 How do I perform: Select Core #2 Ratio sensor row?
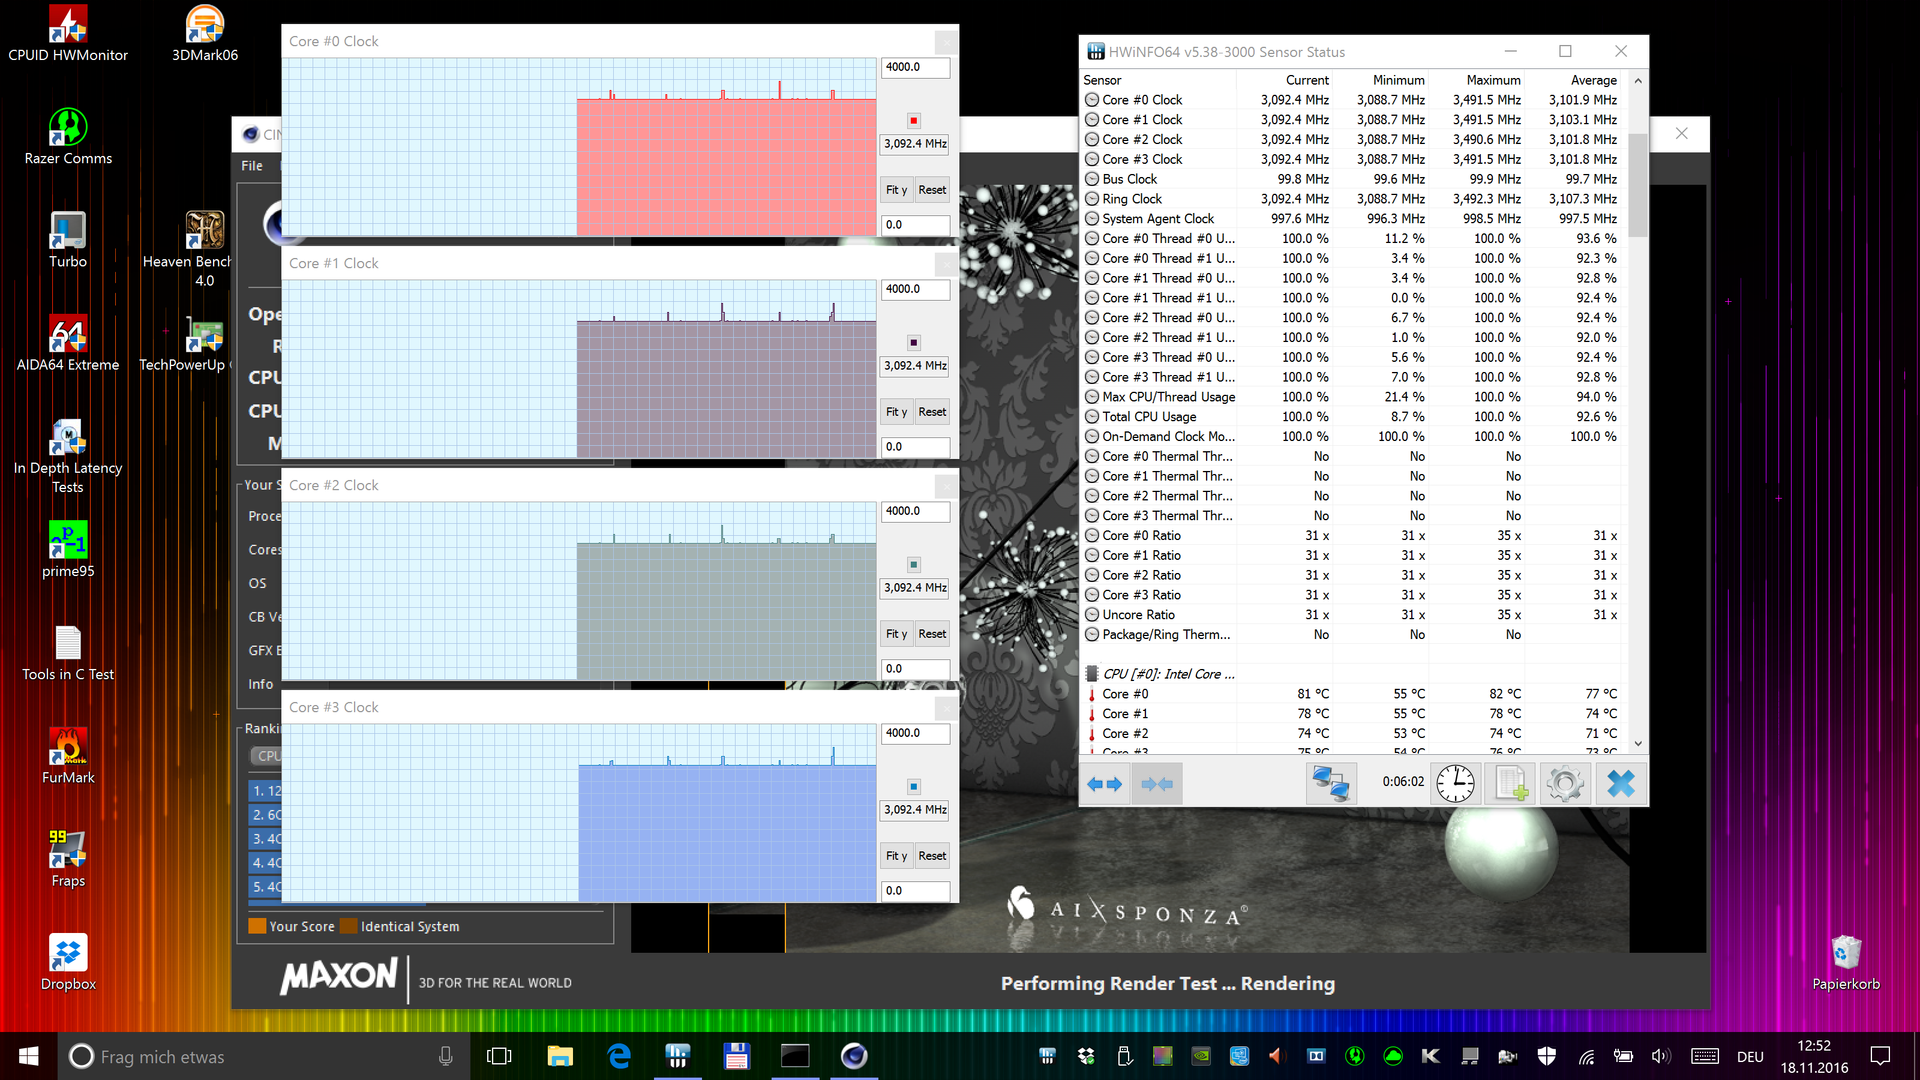[1354, 575]
